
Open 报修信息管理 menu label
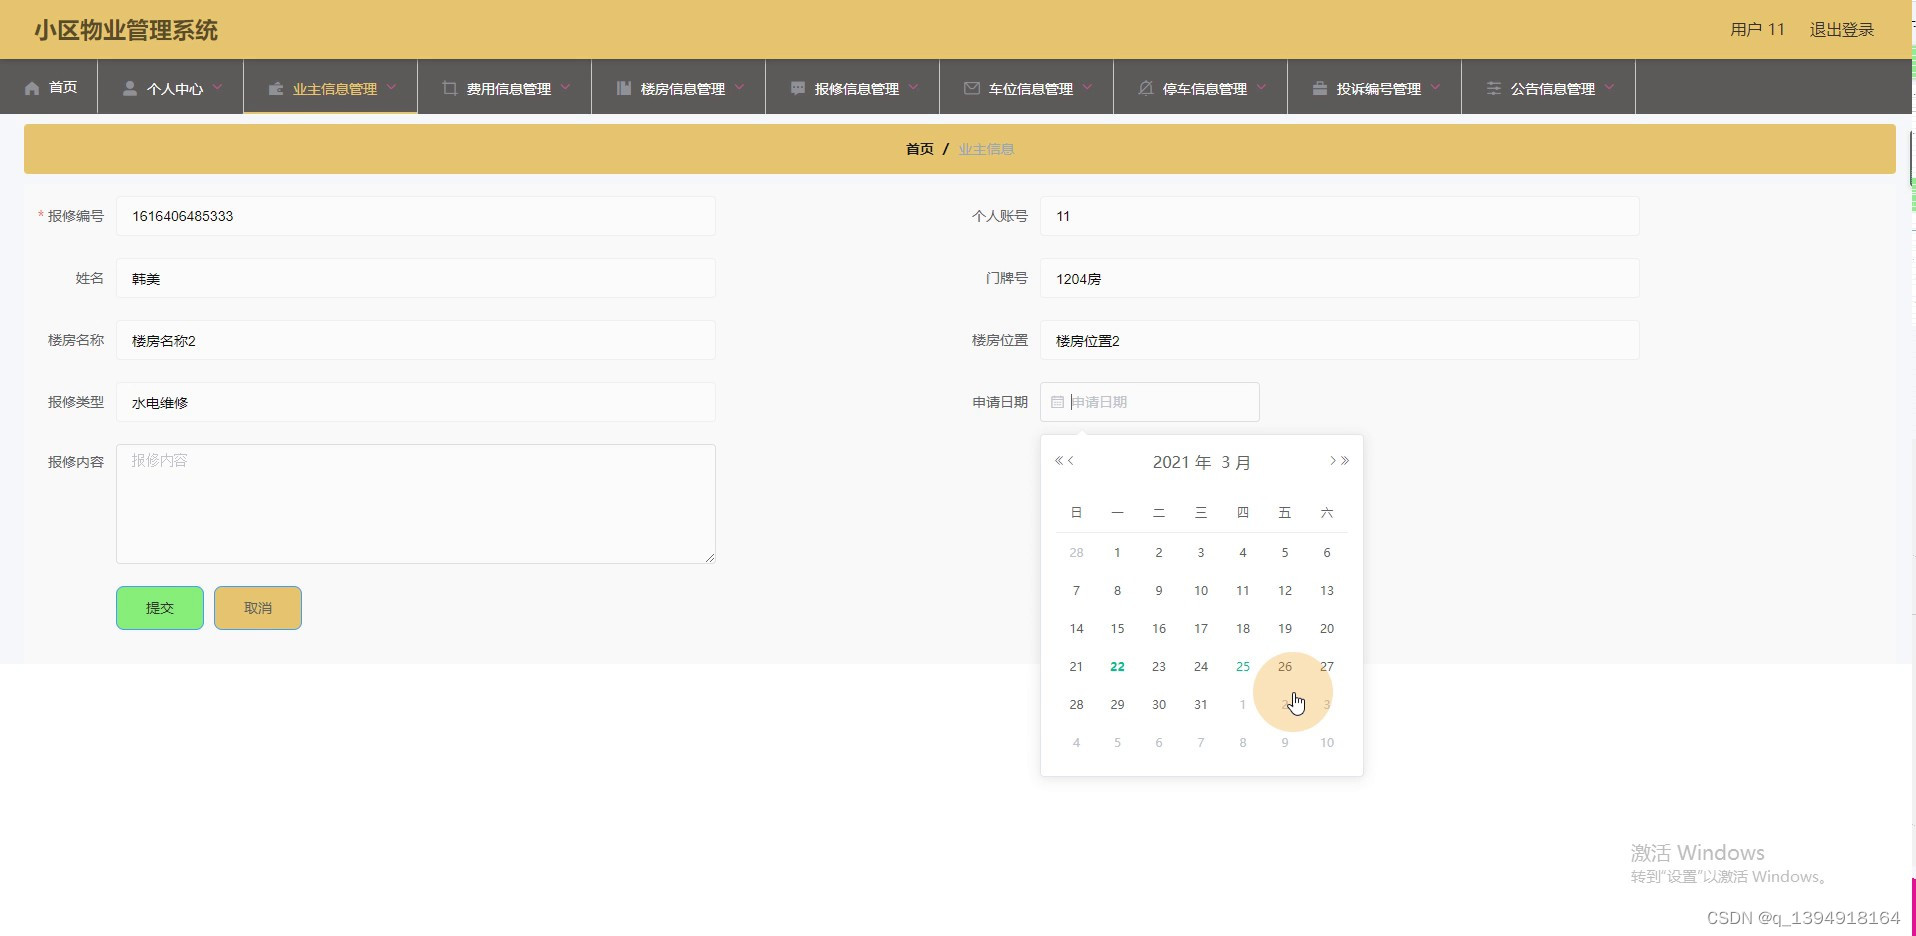pyautogui.click(x=857, y=89)
